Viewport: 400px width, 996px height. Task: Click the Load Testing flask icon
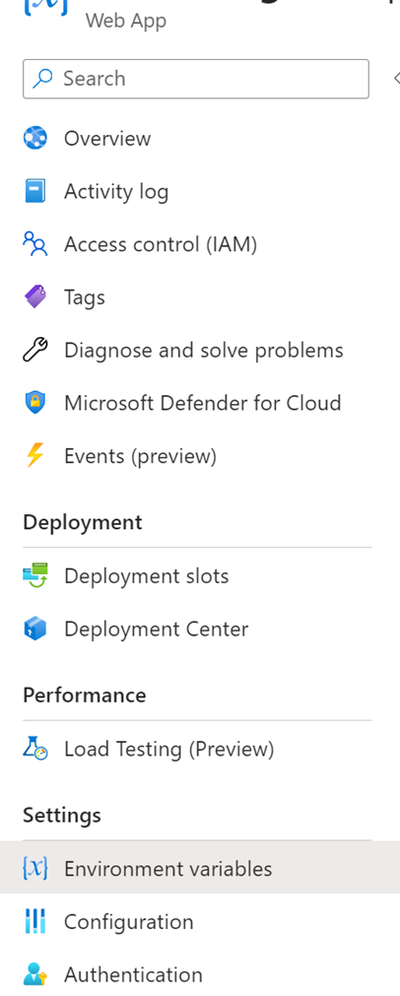tap(35, 749)
